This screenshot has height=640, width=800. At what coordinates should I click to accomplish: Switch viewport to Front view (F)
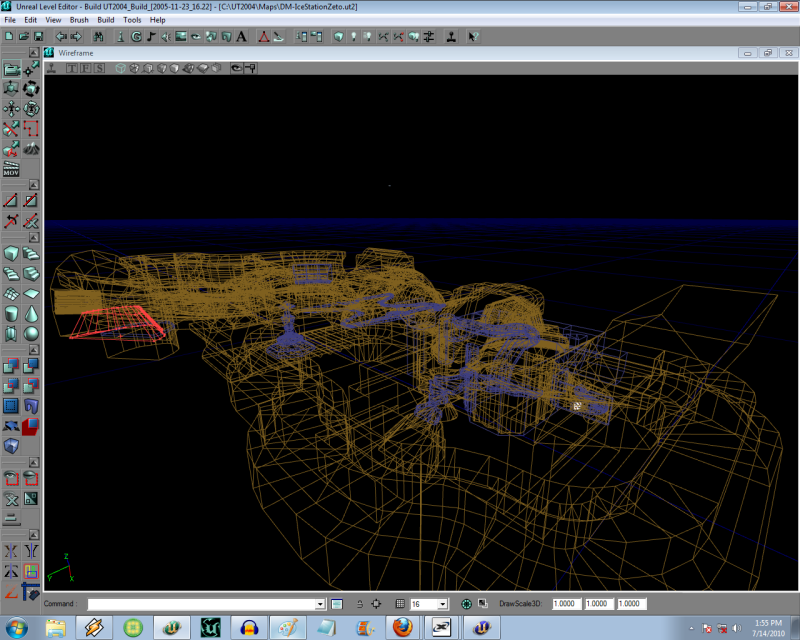pyautogui.click(x=85, y=68)
